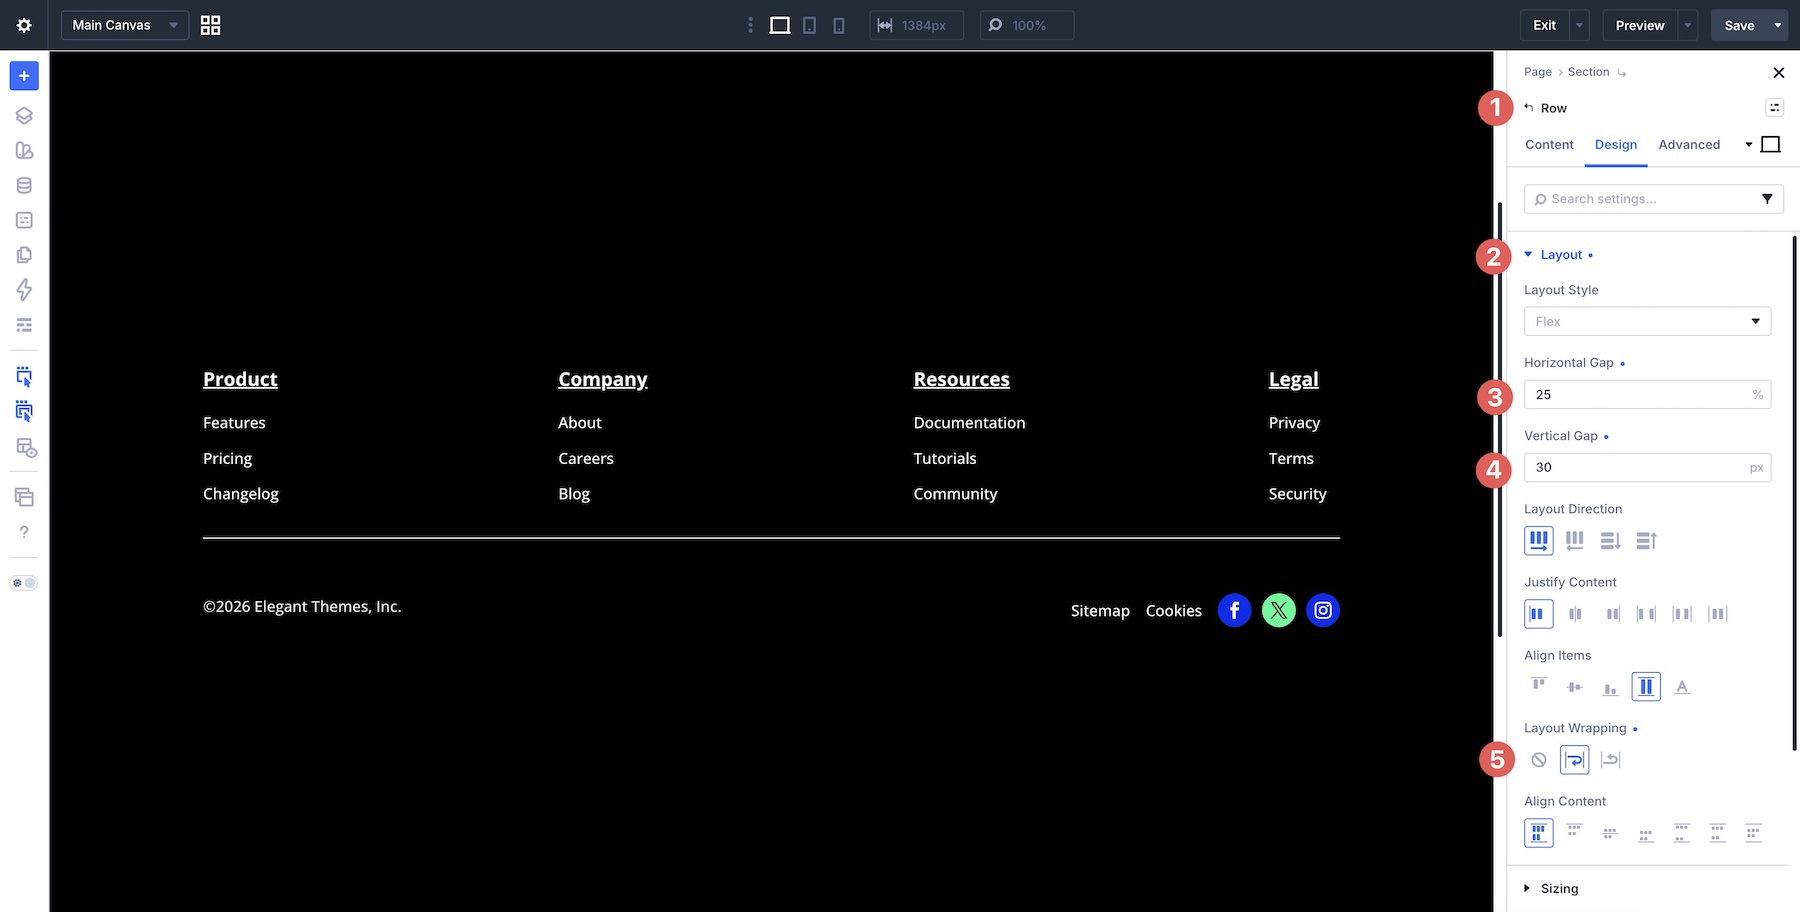Image resolution: width=1800 pixels, height=912 pixels.
Task: Open the Save dropdown arrow
Action: [1778, 25]
